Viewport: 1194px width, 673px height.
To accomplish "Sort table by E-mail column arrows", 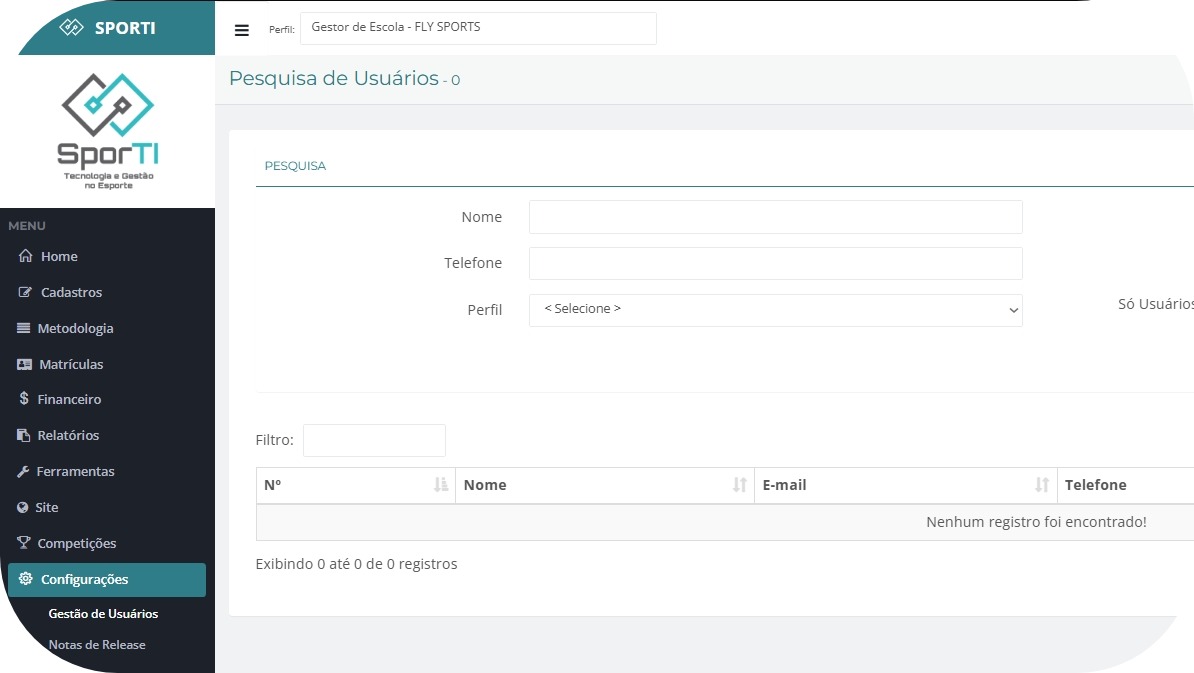I will point(1041,485).
